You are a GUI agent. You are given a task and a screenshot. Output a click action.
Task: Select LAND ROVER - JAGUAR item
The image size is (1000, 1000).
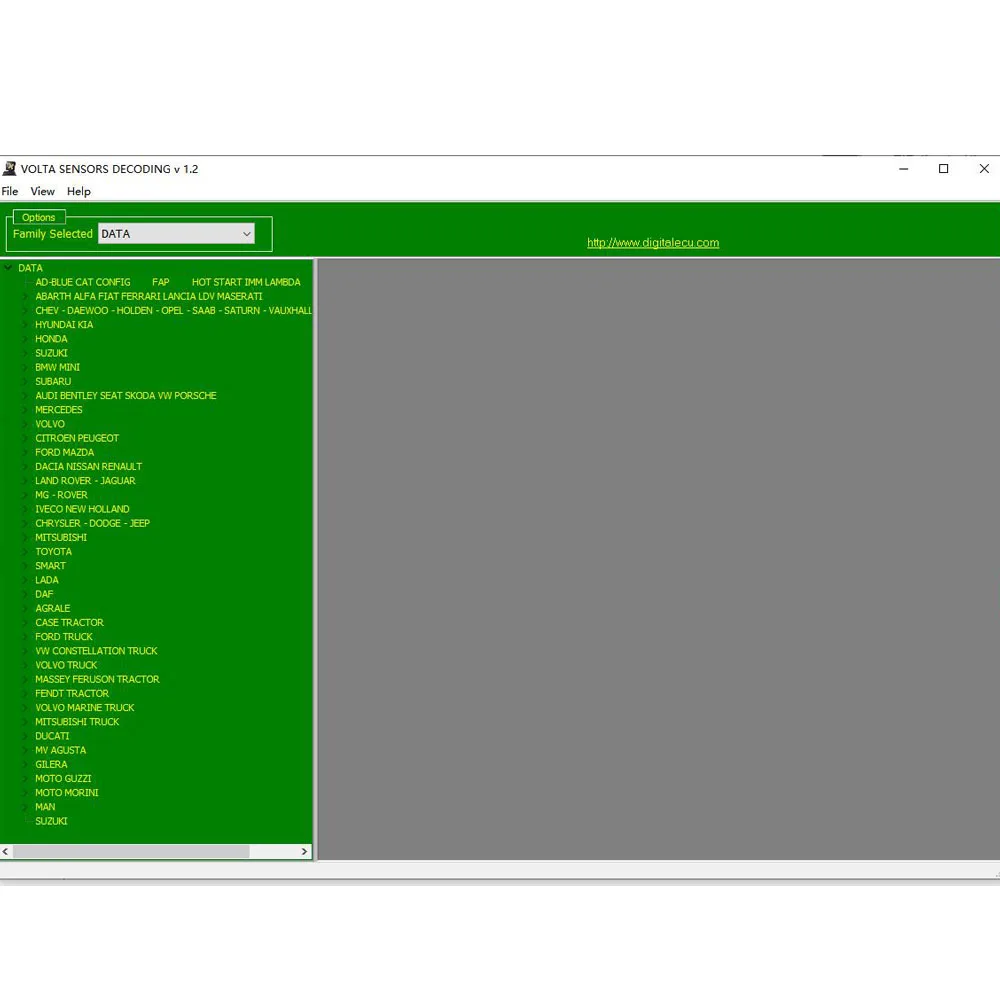tap(85, 481)
